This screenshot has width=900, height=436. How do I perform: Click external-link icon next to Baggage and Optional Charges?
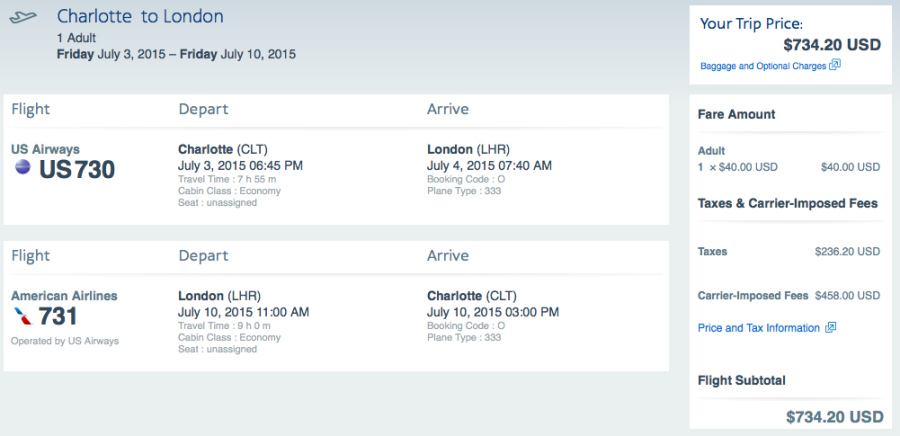pos(835,65)
